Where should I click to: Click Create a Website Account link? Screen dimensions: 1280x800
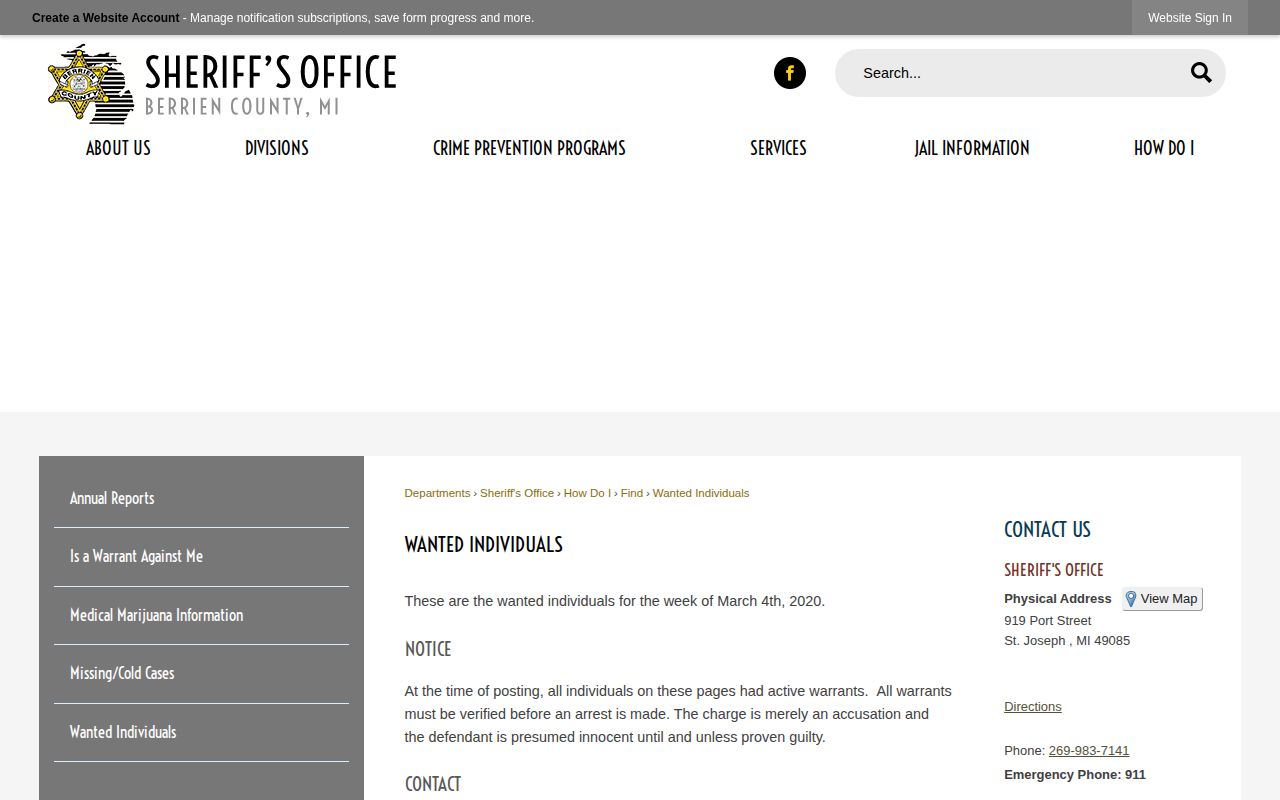point(106,18)
